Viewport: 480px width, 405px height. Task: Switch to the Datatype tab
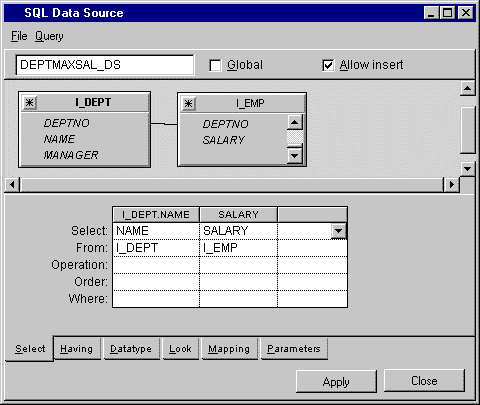(131, 349)
